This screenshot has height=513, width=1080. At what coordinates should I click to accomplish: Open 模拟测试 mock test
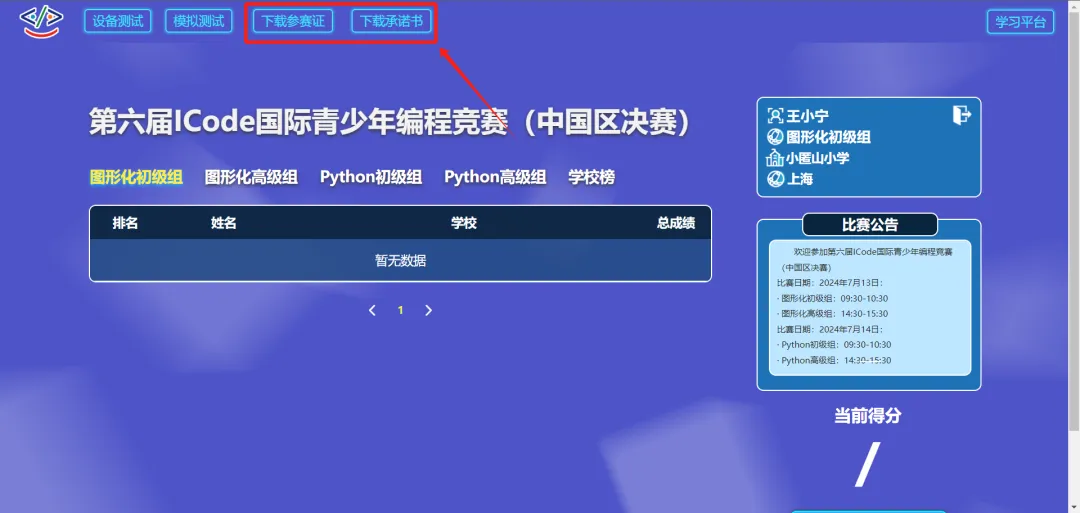click(198, 21)
